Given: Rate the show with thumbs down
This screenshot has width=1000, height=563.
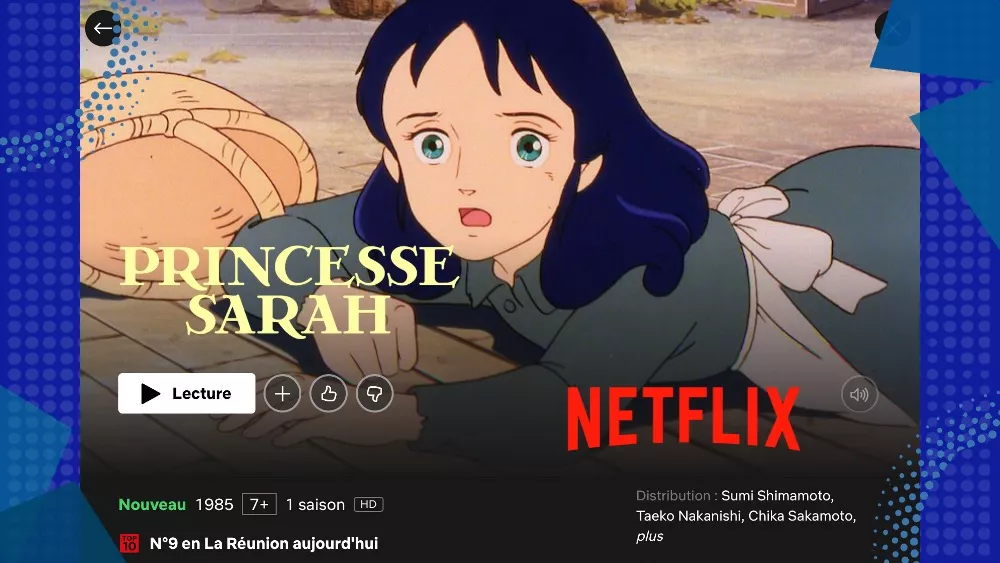Looking at the screenshot, I should coord(374,393).
